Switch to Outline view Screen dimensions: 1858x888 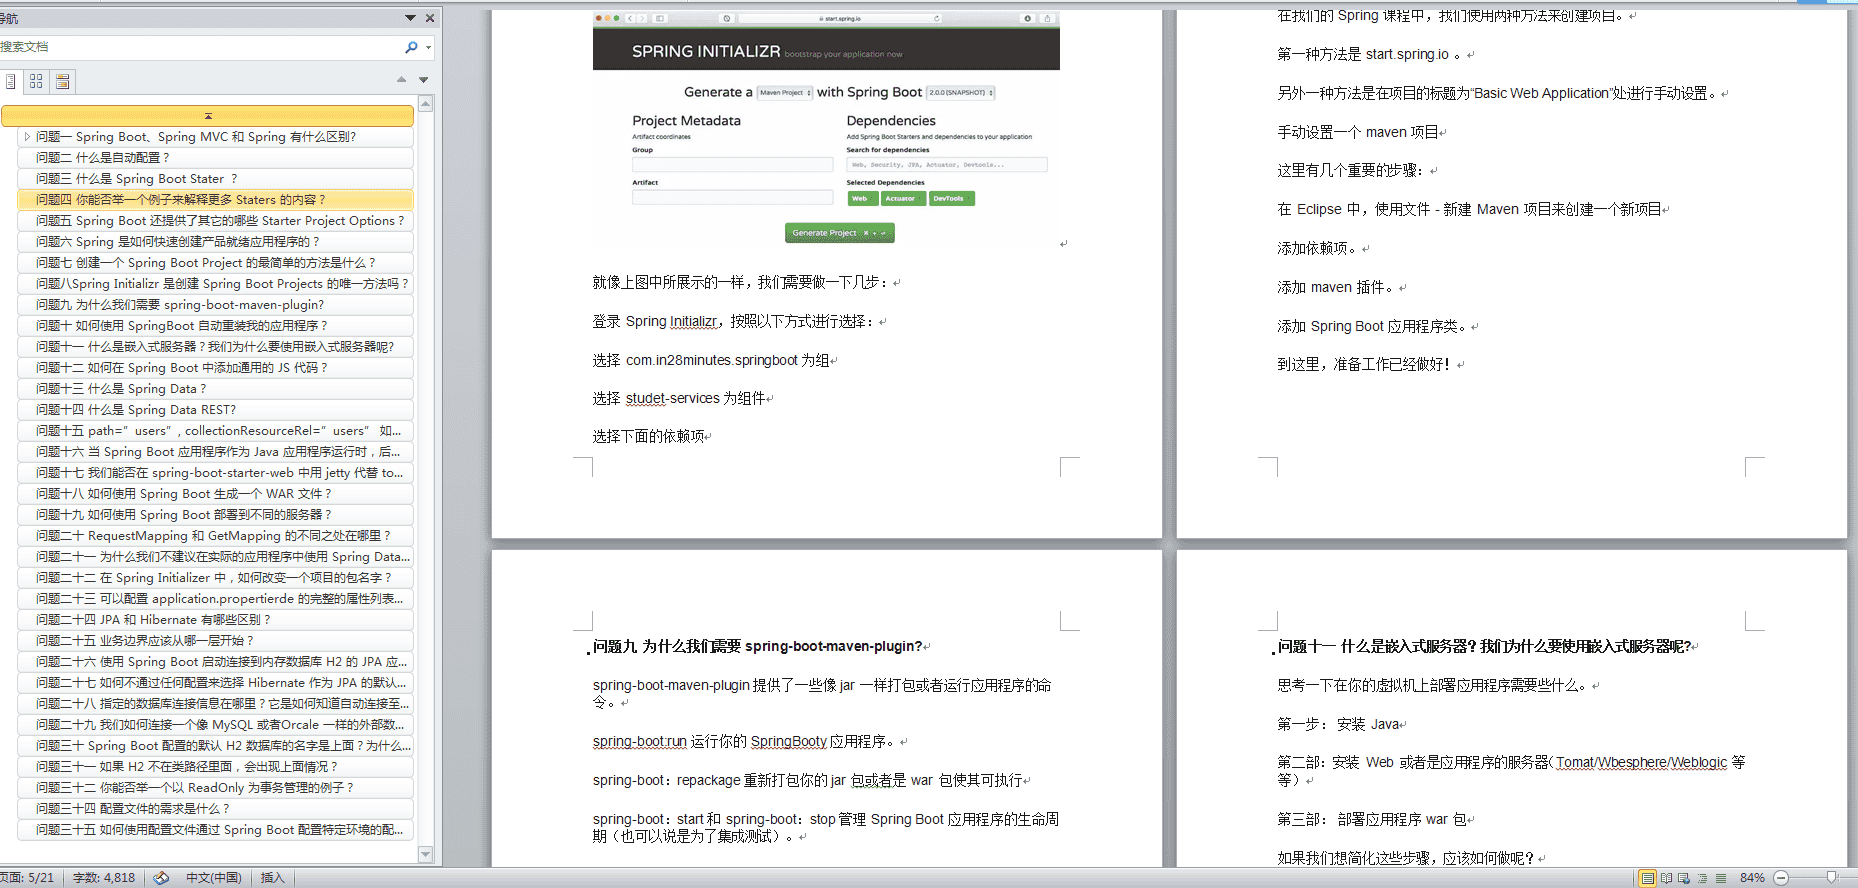pos(1702,878)
